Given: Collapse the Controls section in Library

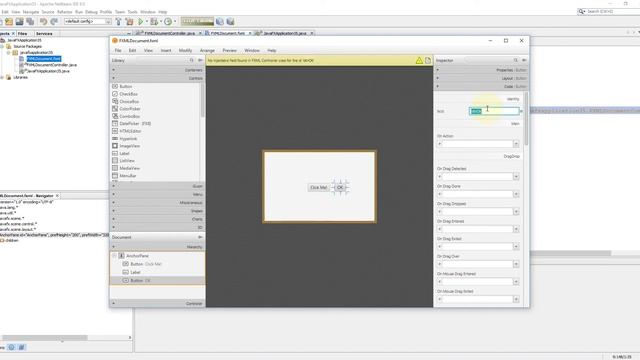Looking at the screenshot, I should pyautogui.click(x=158, y=78).
